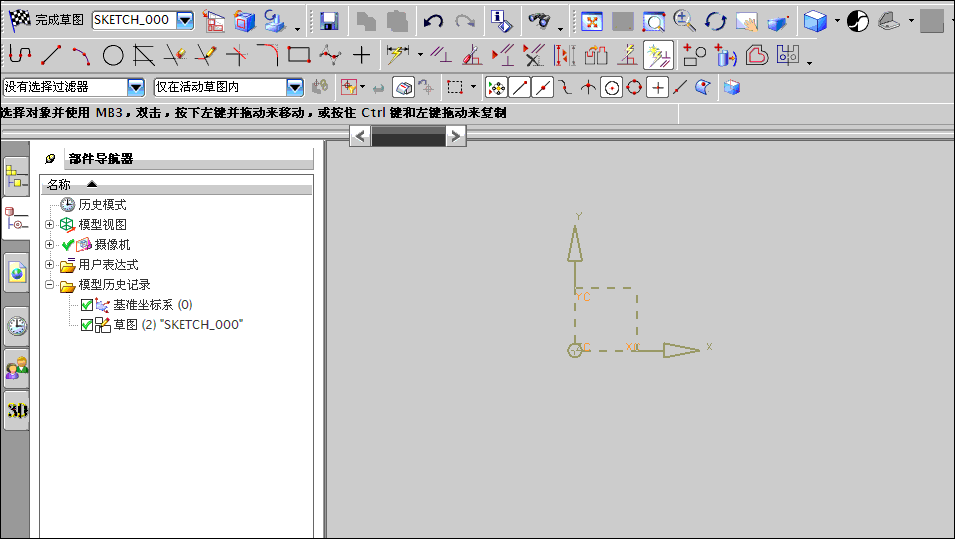Click the Redo arrow icon
The height and width of the screenshot is (539, 955).
tap(465, 22)
